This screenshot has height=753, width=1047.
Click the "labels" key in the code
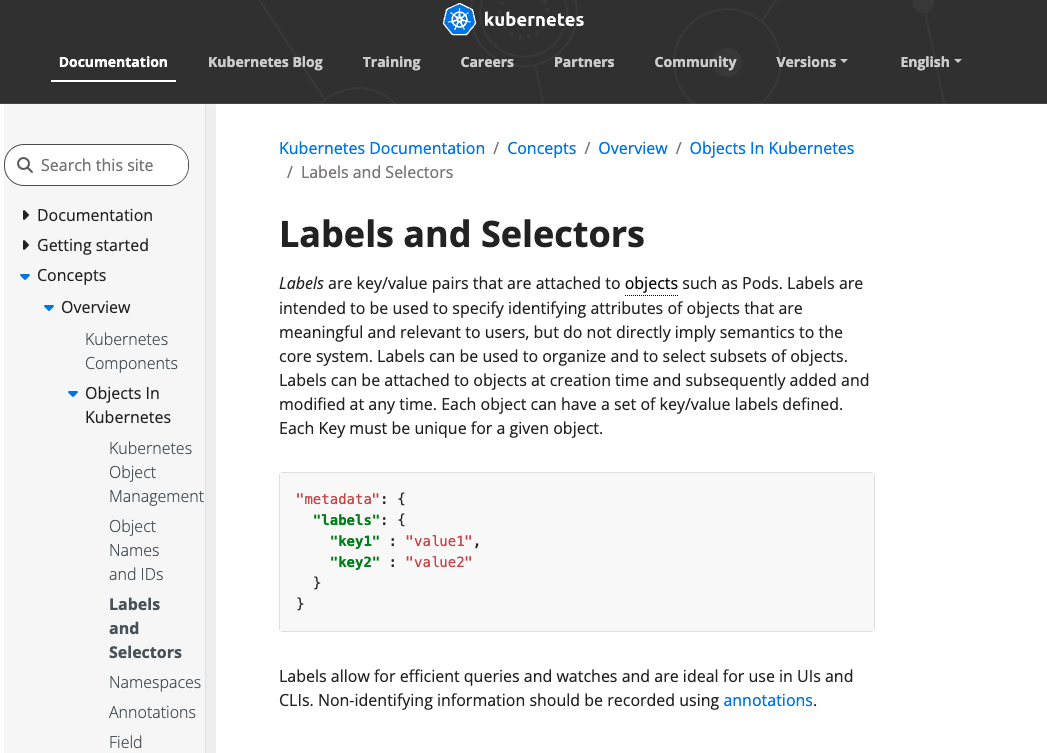[346, 520]
